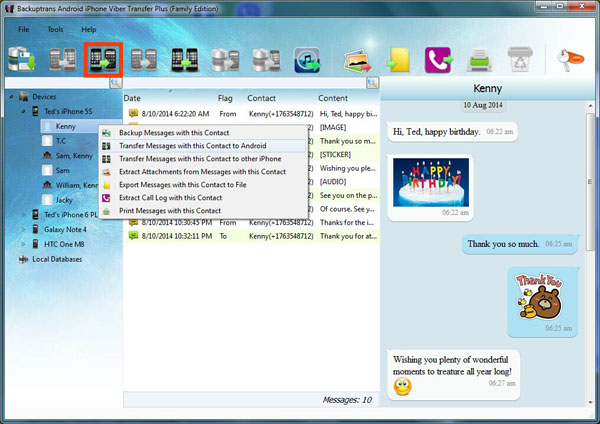Click the Delete recycle bin toolbar icon
The width and height of the screenshot is (600, 424).
coord(520,59)
